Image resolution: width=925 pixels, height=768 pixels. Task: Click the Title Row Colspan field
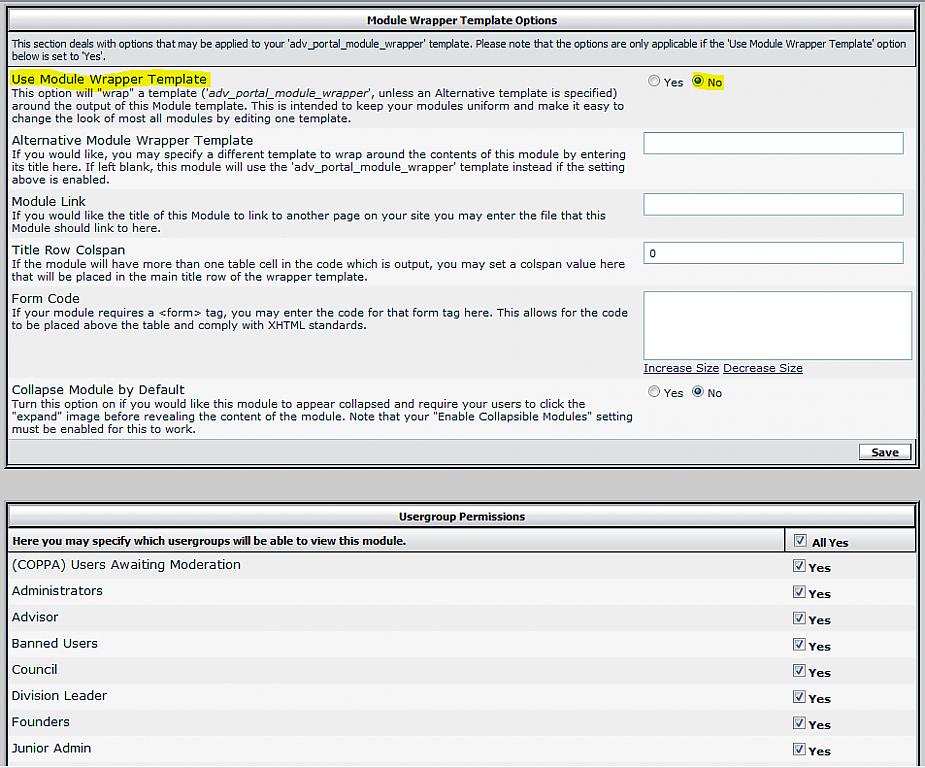point(773,253)
